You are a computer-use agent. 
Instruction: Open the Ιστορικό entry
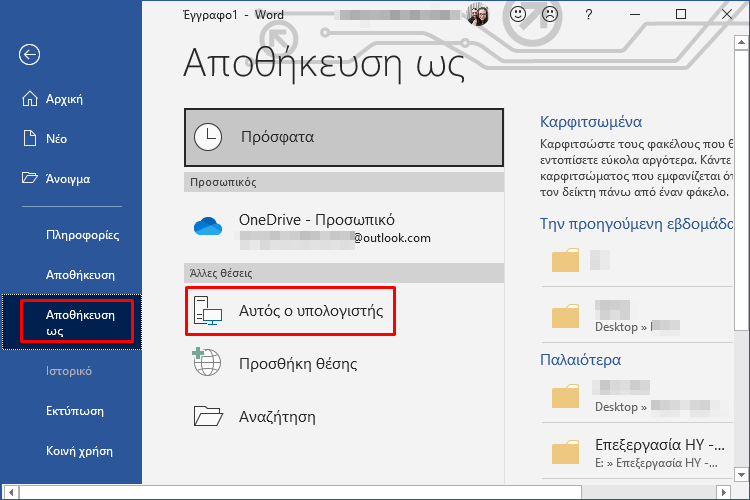tap(71, 371)
